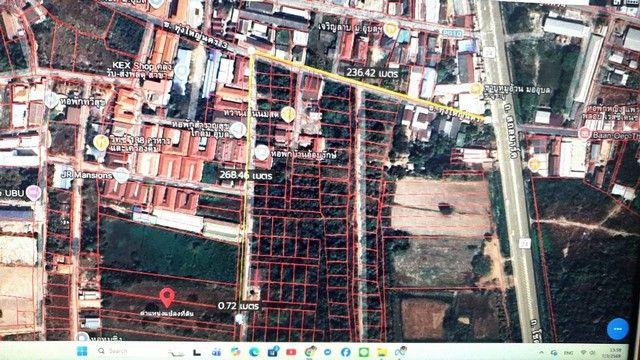The width and height of the screenshot is (640, 360).
Task: Open the blue round more-options button
Action: click(x=618, y=328)
